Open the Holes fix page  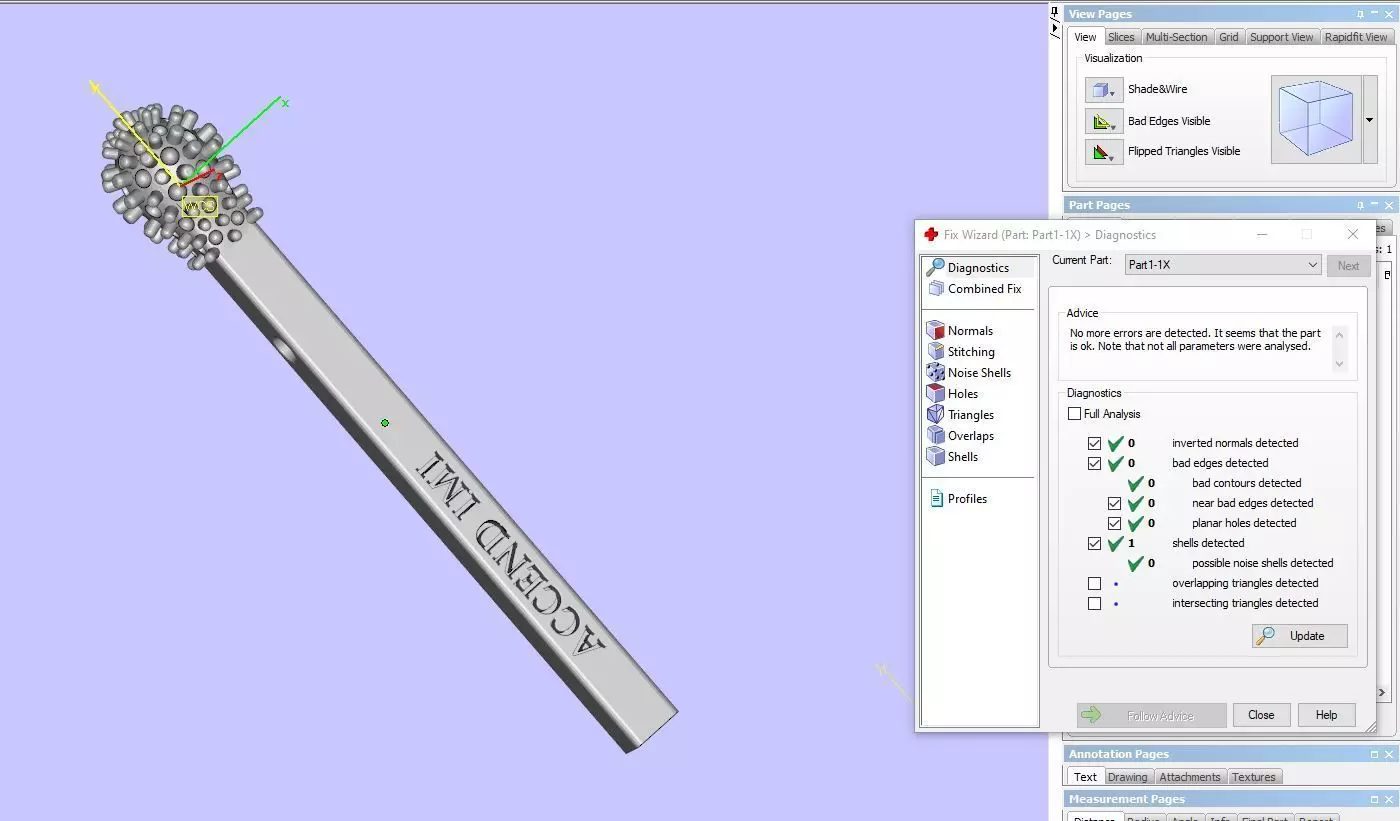[x=953, y=393]
